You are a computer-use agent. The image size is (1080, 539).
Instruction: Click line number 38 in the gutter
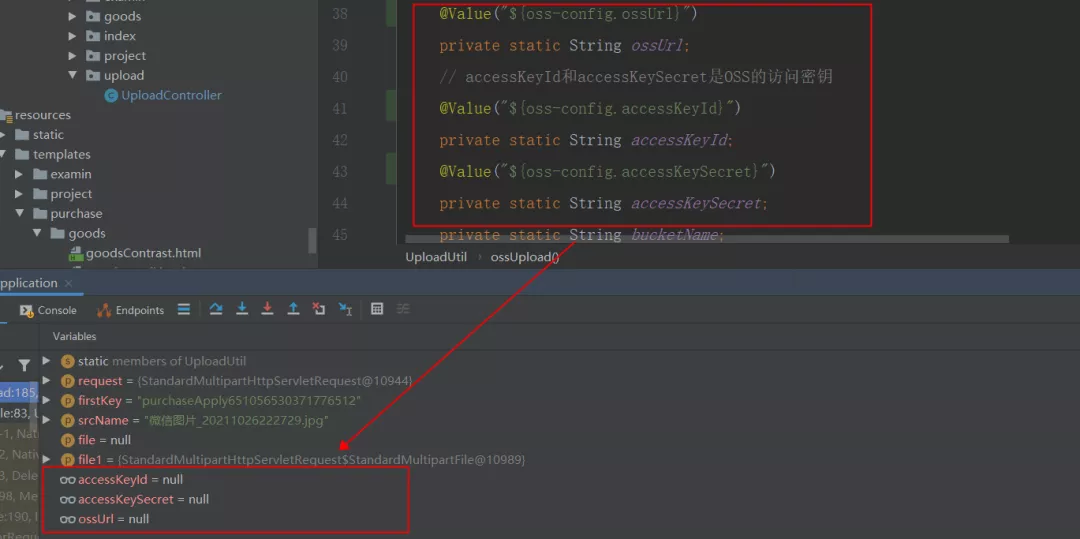coord(339,13)
